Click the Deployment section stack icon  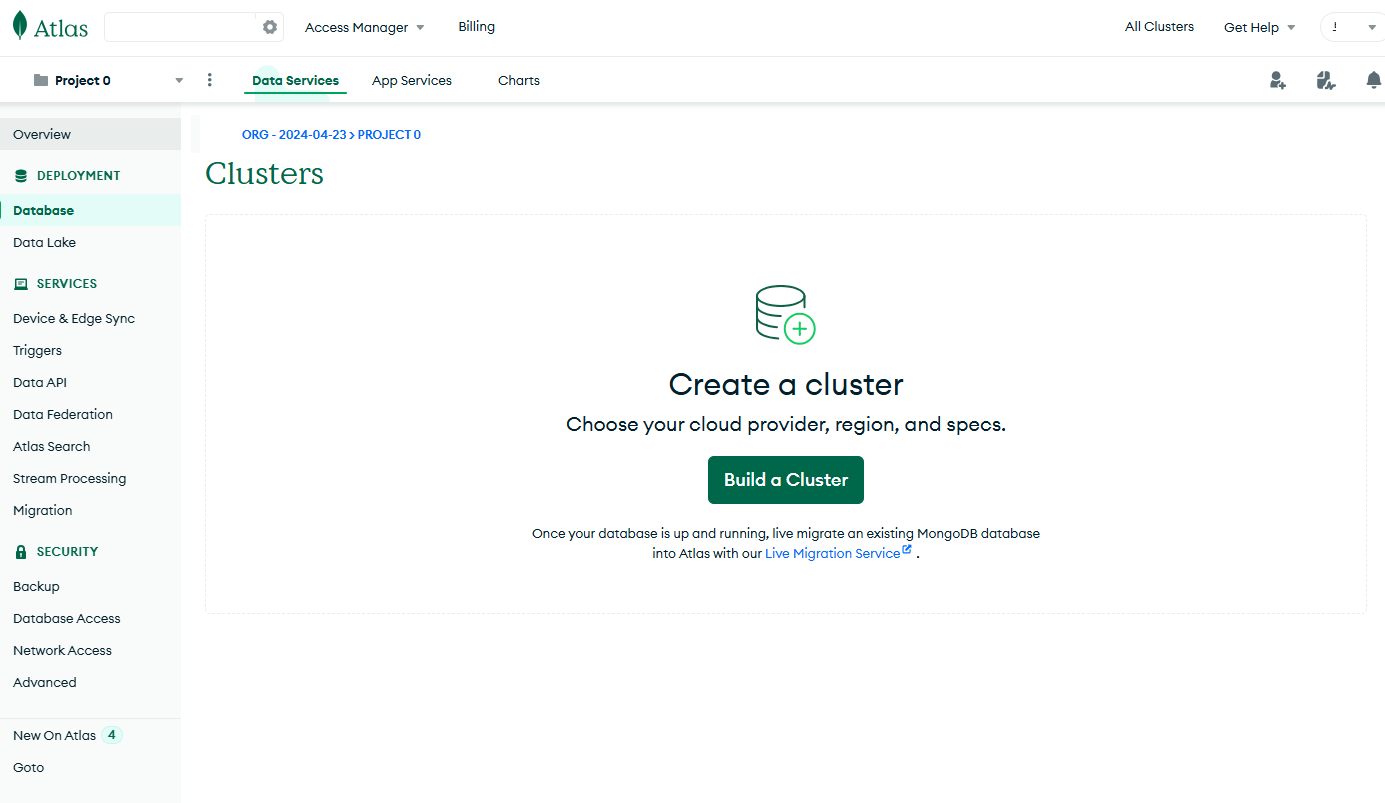(x=21, y=175)
